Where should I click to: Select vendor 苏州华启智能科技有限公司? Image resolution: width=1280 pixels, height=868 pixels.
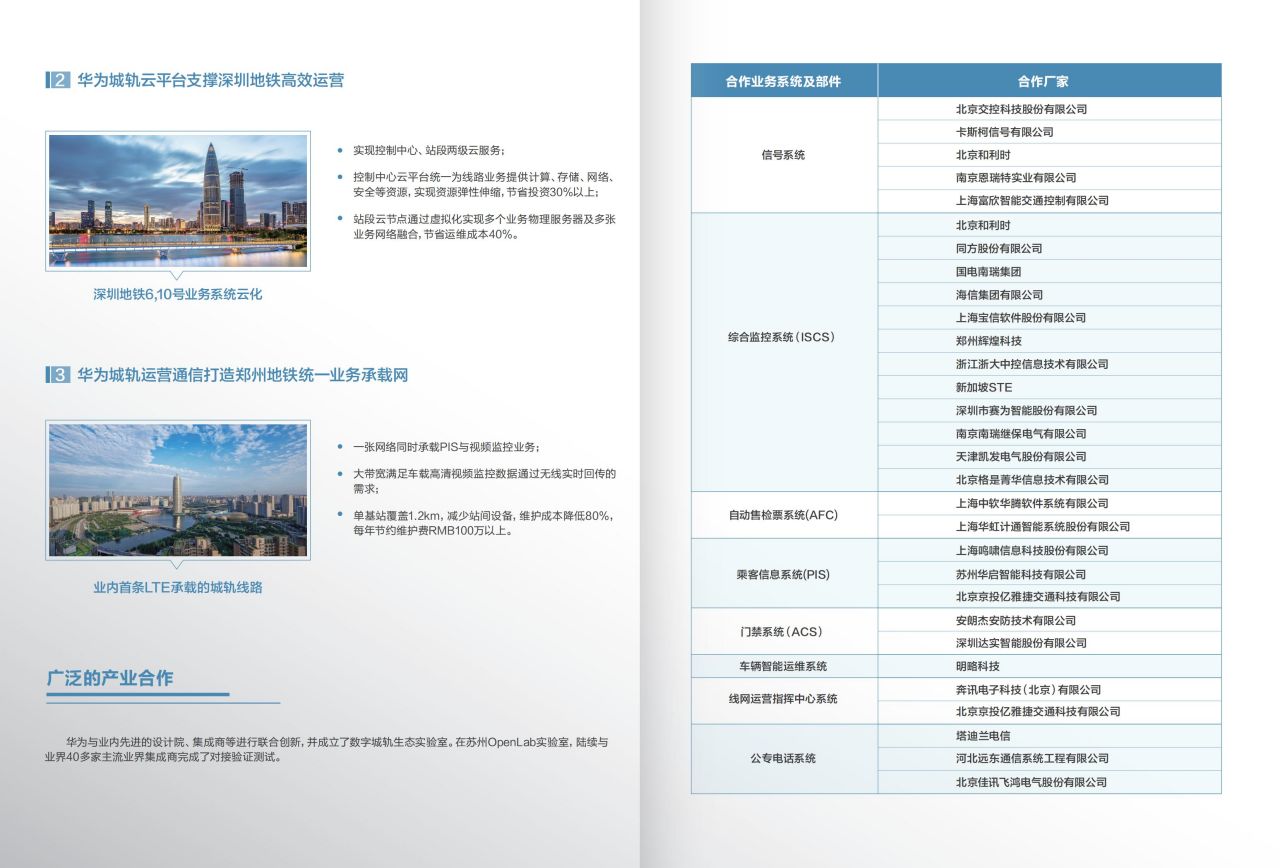point(1021,574)
